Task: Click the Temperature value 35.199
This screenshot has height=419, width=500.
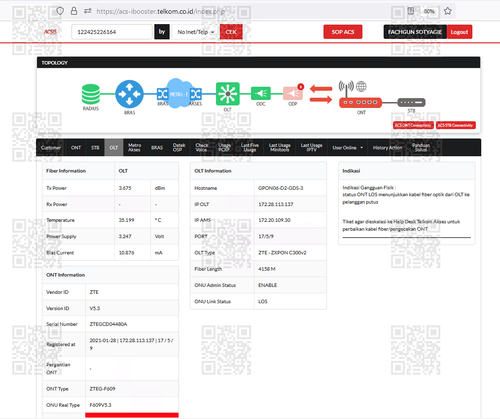Action: [126, 220]
